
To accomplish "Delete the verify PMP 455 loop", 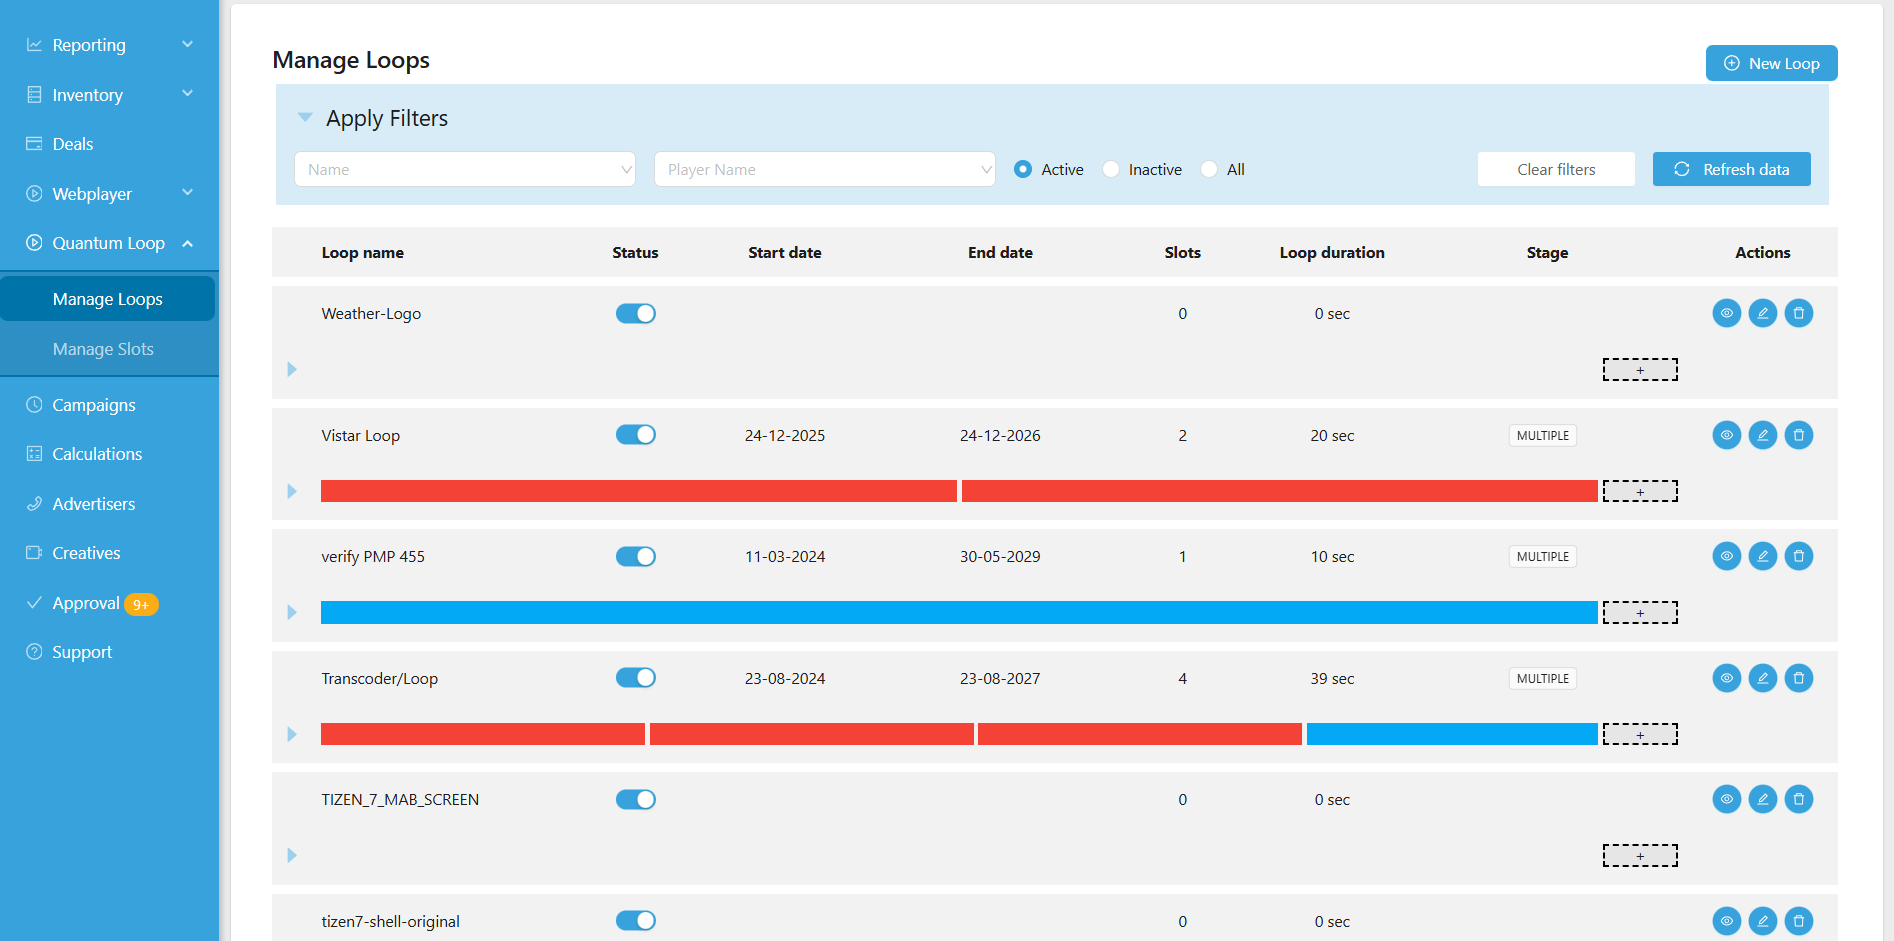I will point(1798,556).
